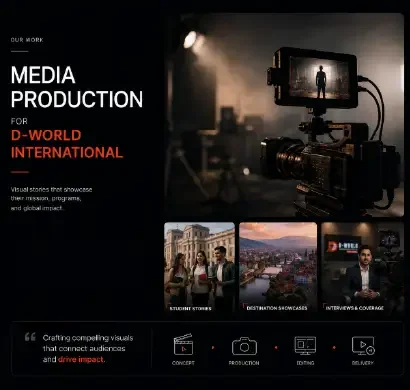Click the 'Visual stories that showcase' paragraph
This screenshot has width=410, height=390.
[x=51, y=199]
